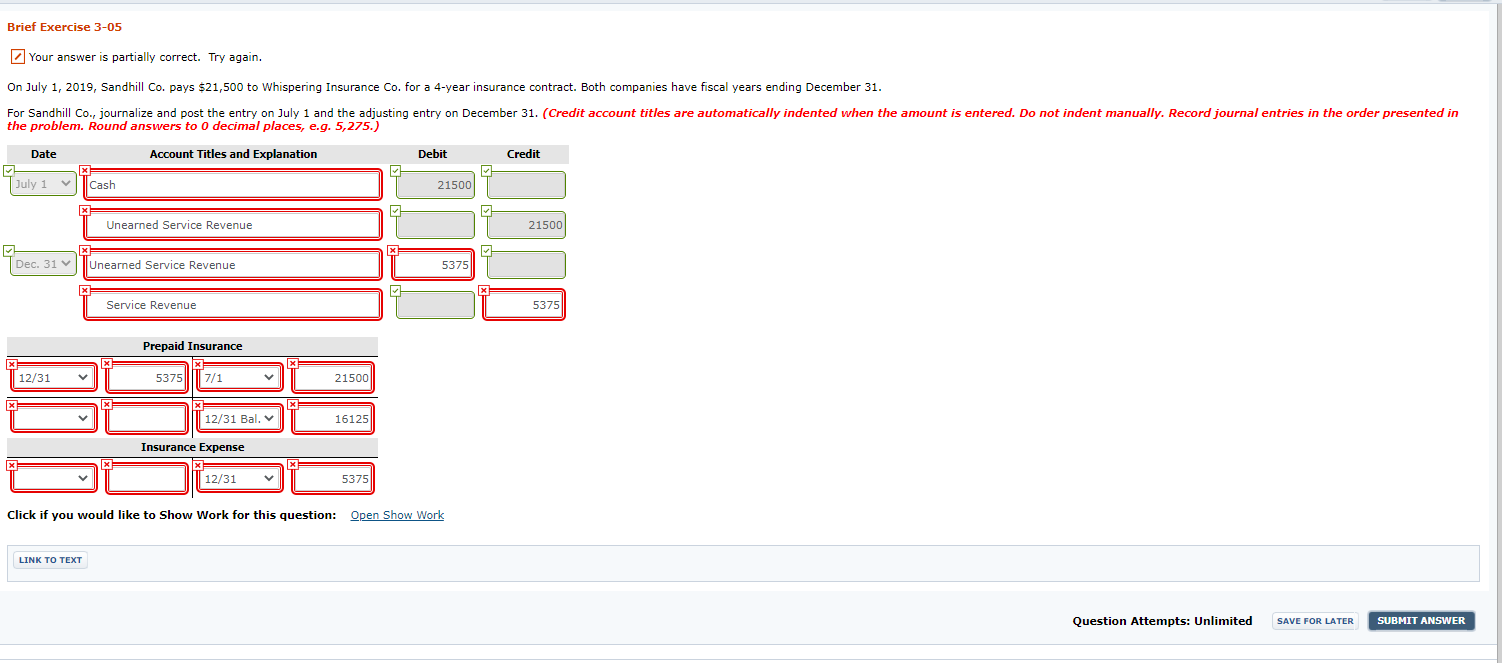Toggle checkmark above blank Service Revenue debit field
The width and height of the screenshot is (1502, 663).
click(394, 290)
